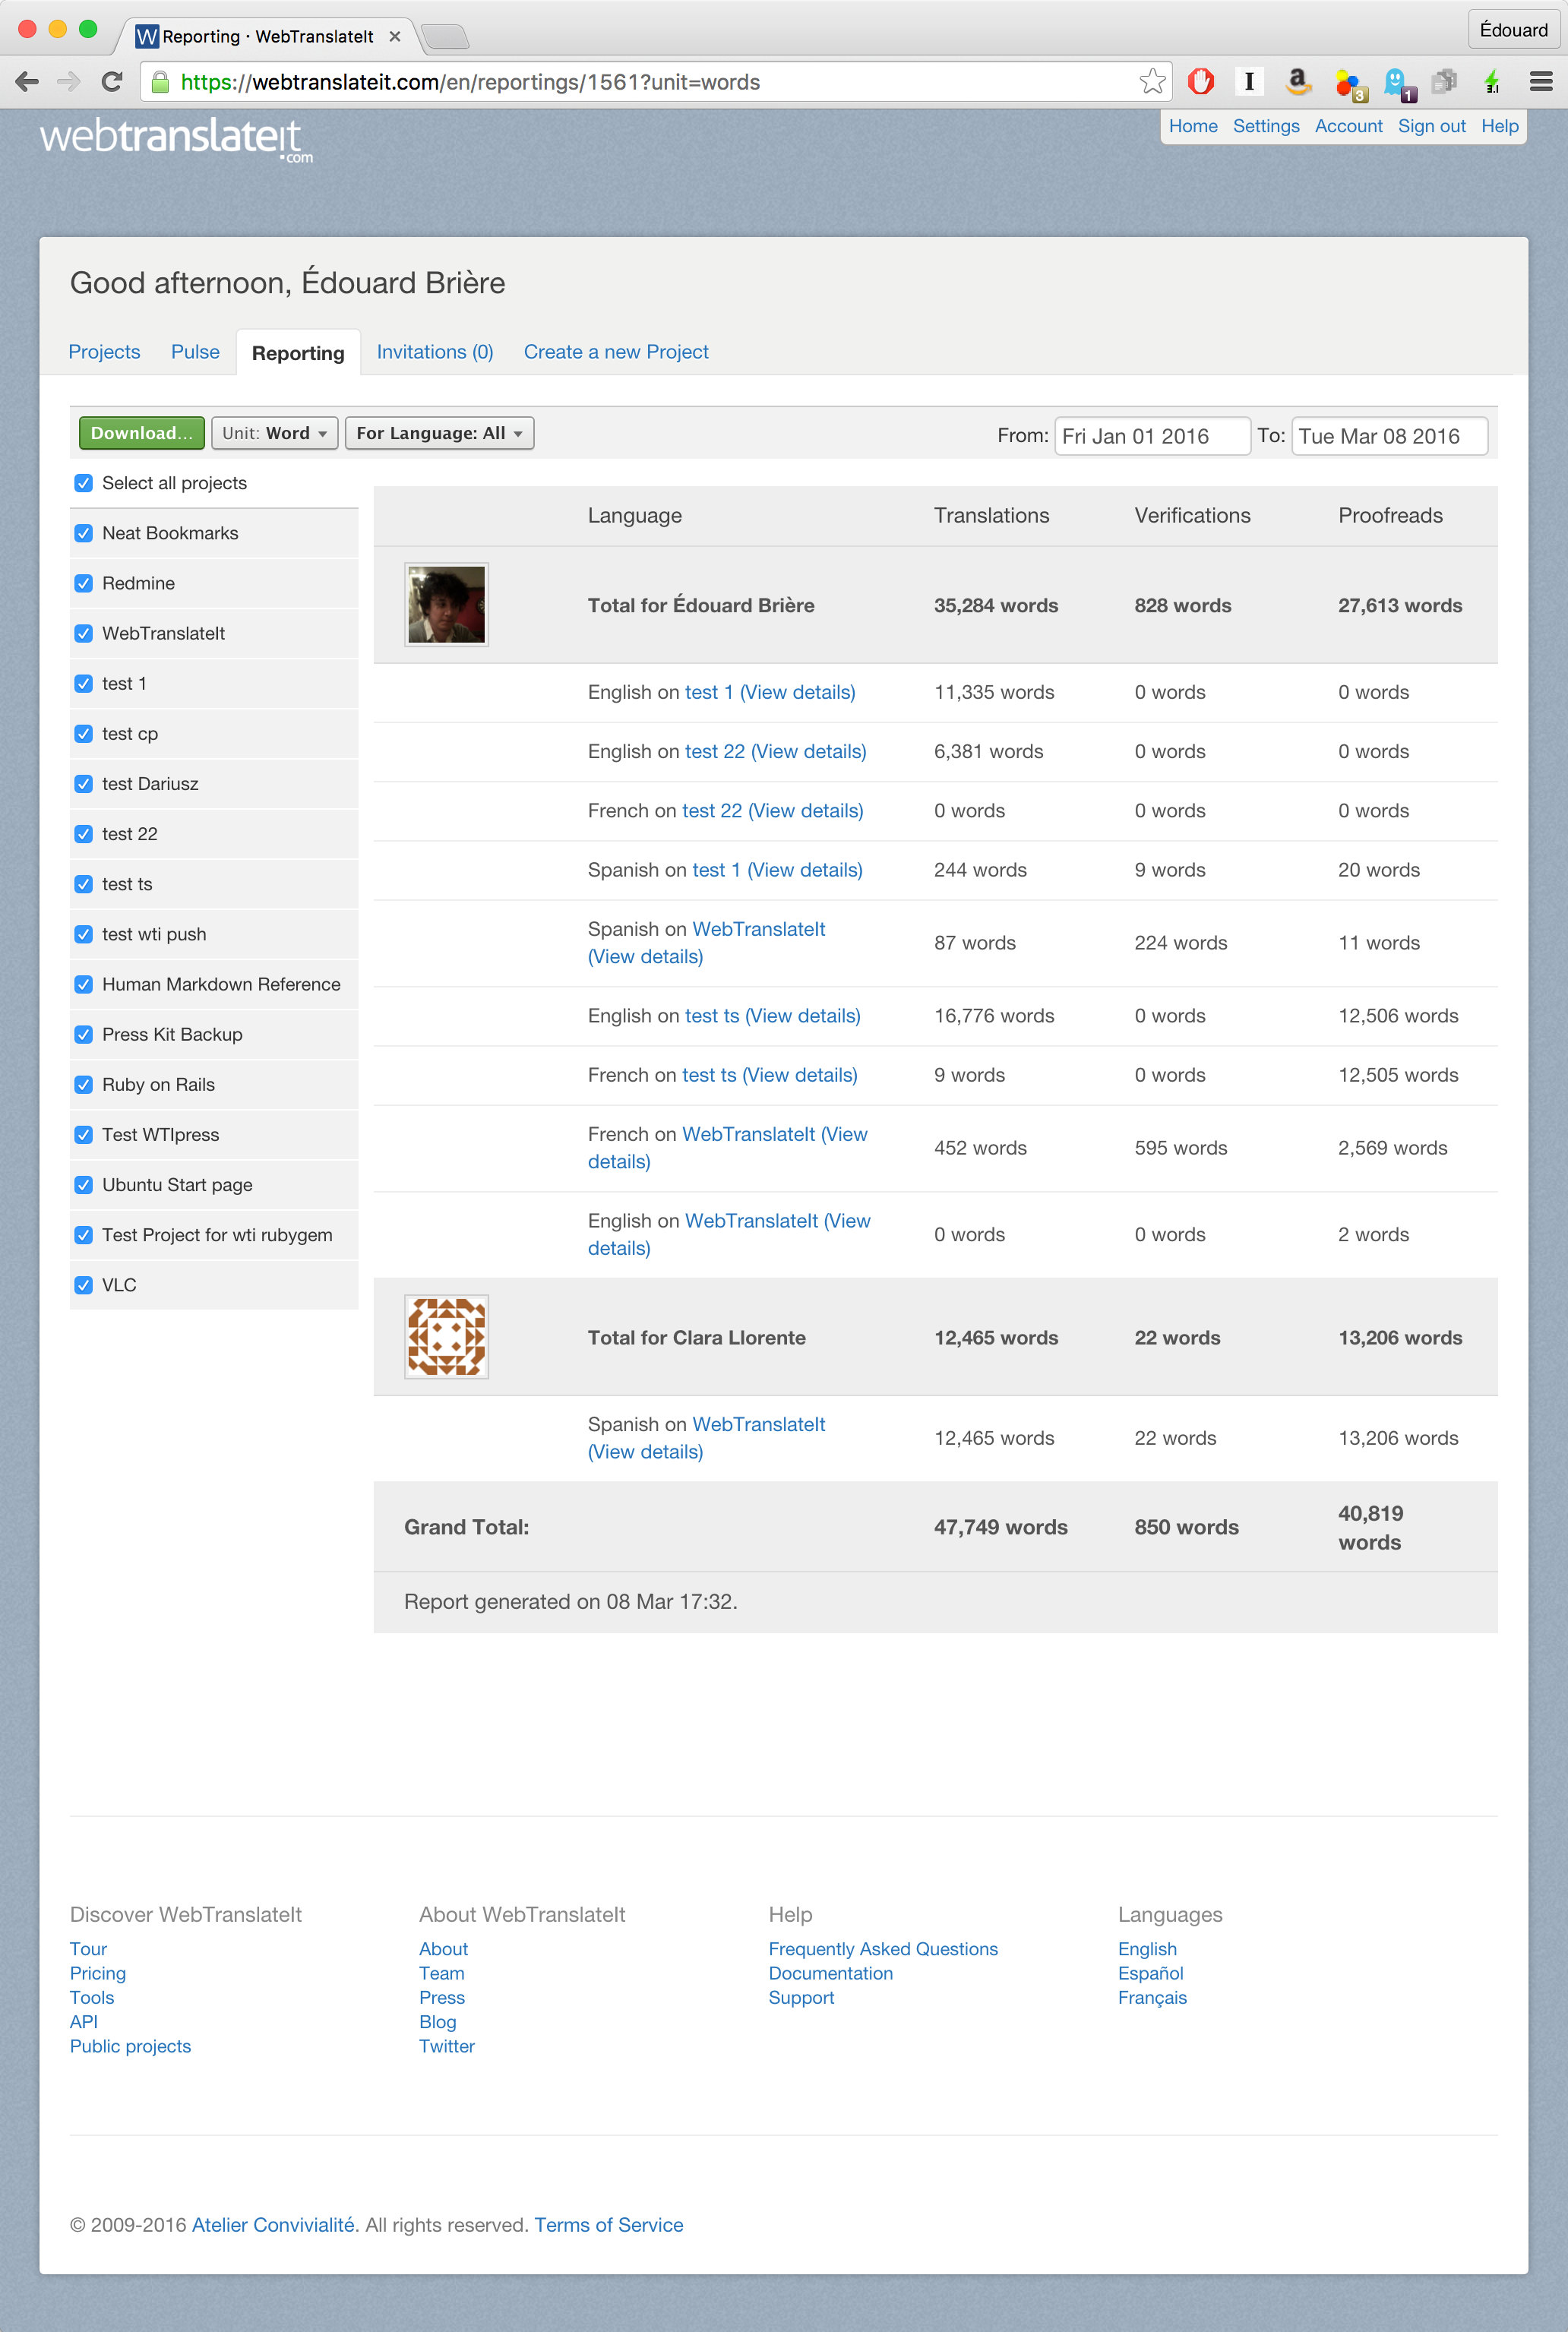Open the Projects tab

click(x=104, y=352)
